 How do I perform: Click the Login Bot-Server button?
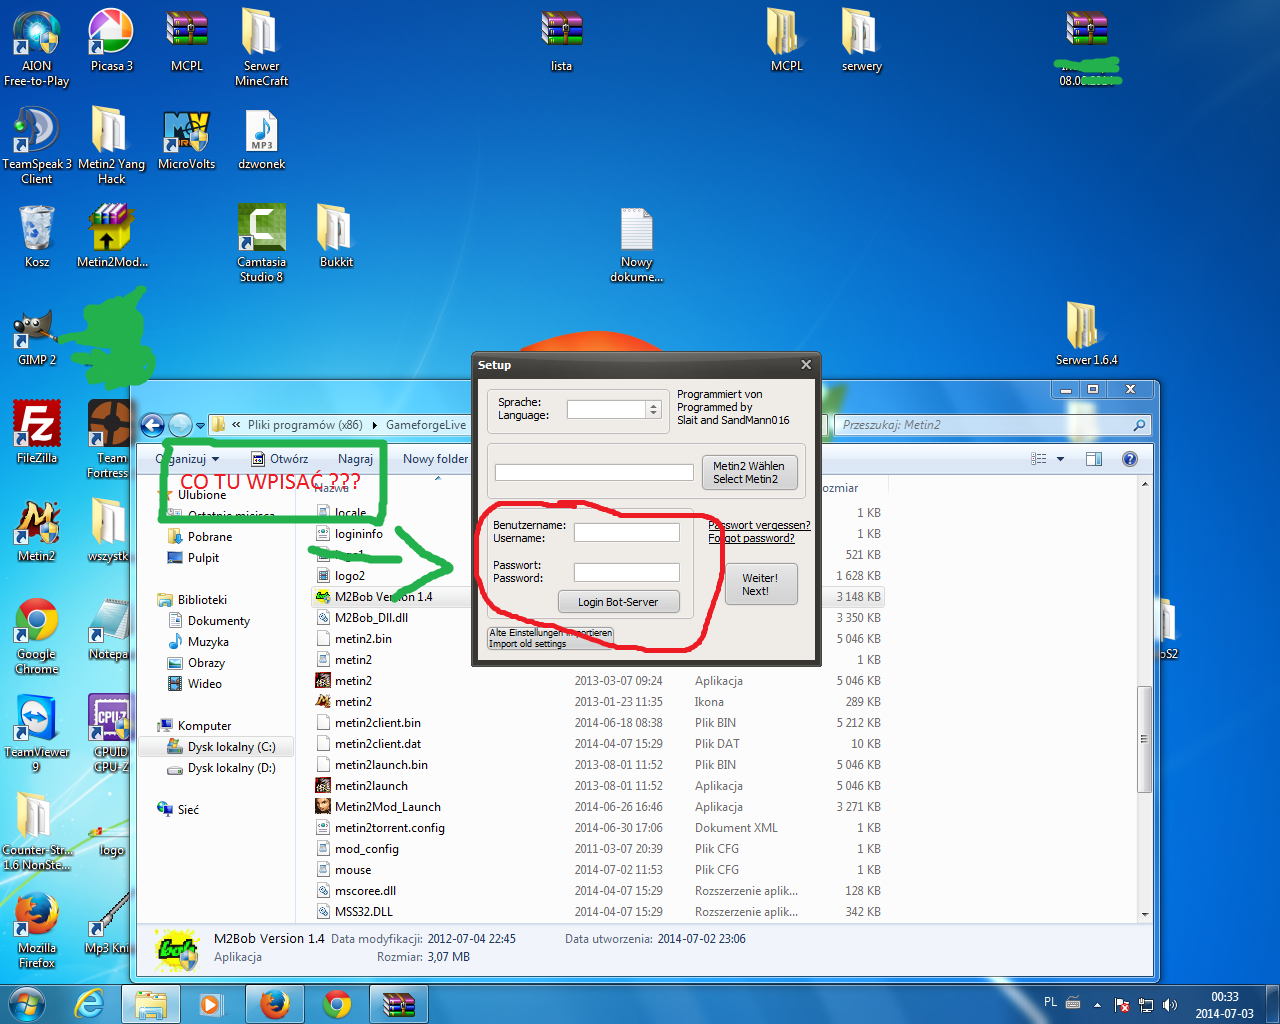[618, 602]
